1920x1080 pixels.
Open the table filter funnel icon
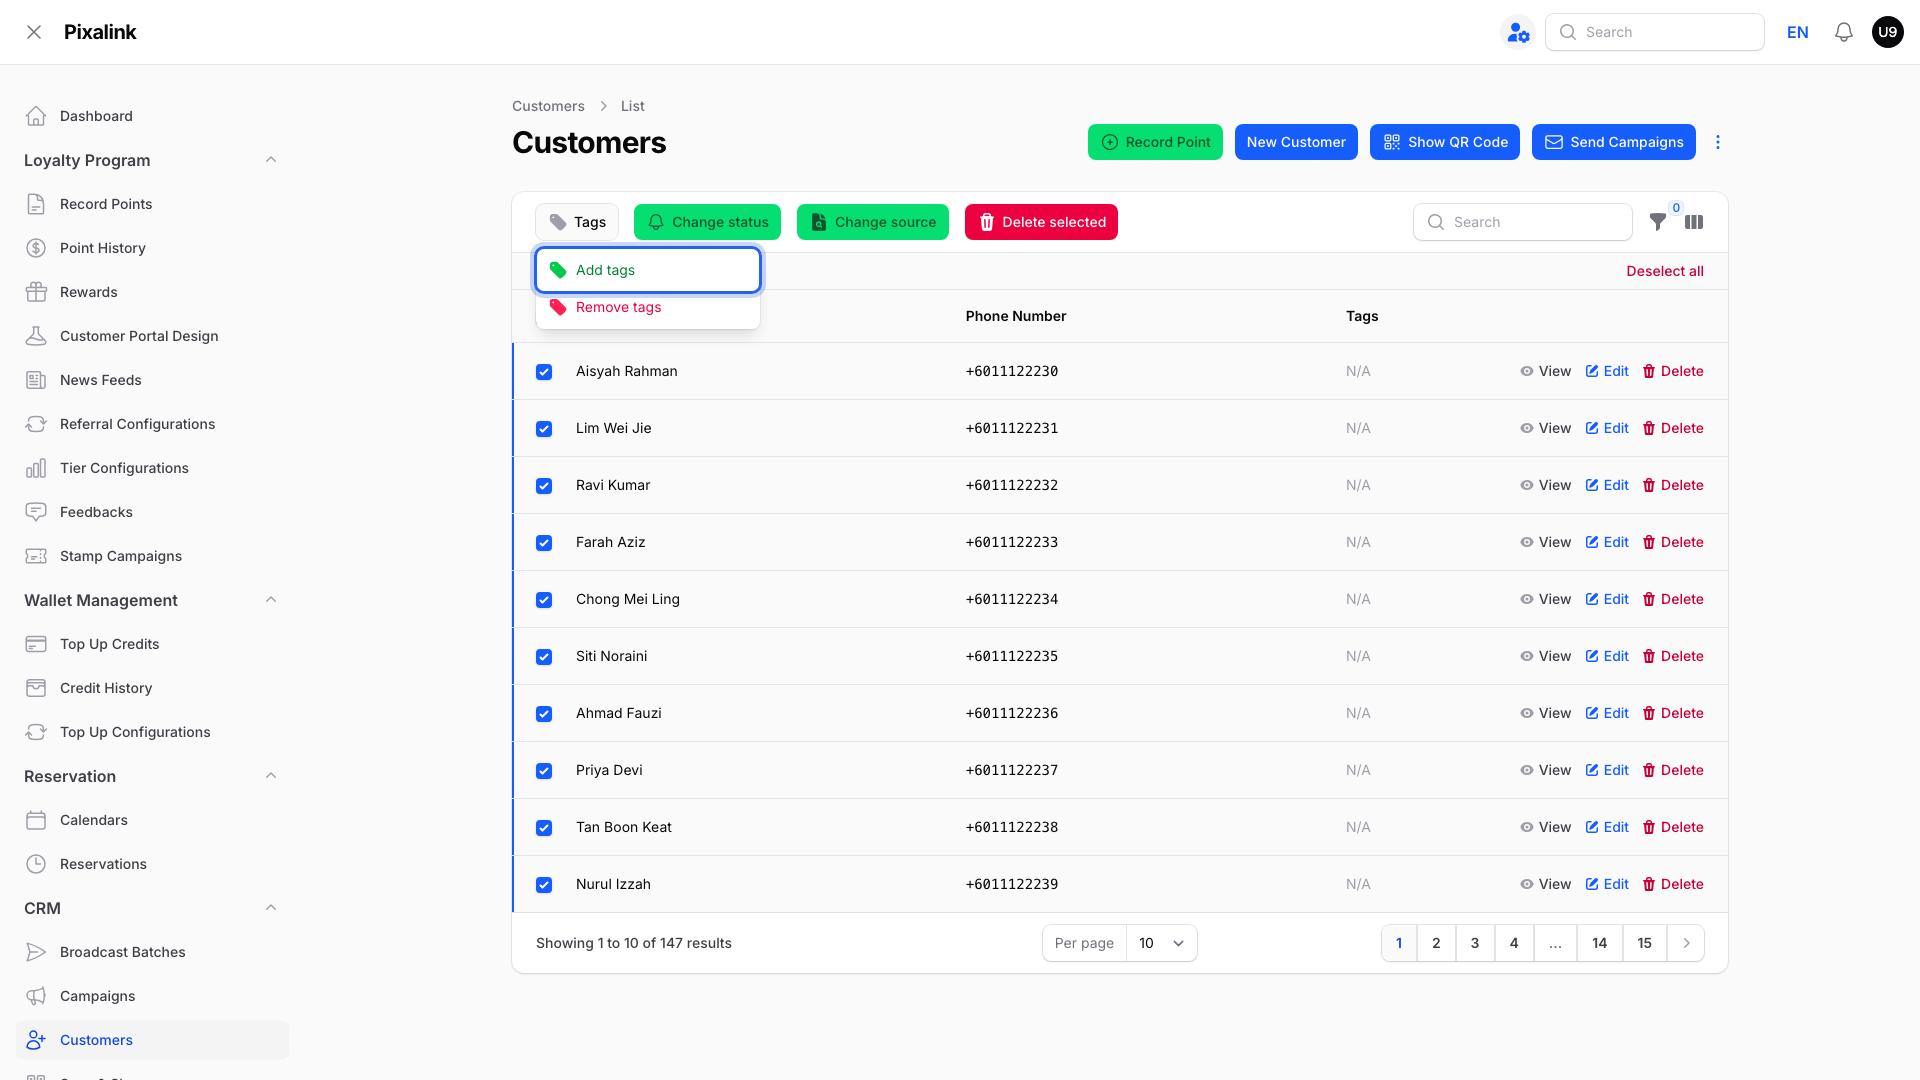pyautogui.click(x=1658, y=222)
